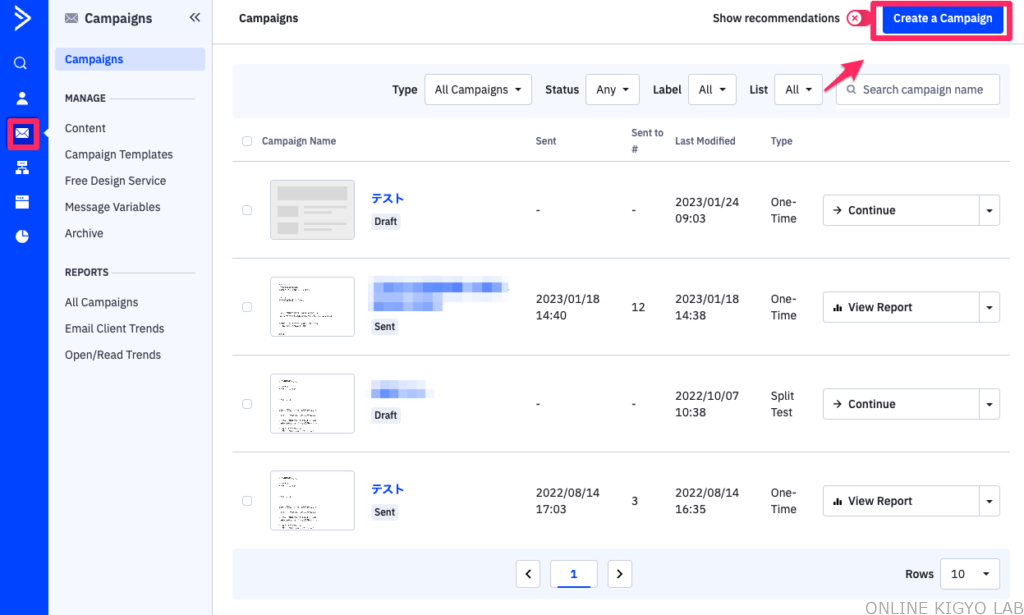Select Email Client Trends under Reports

114,329
